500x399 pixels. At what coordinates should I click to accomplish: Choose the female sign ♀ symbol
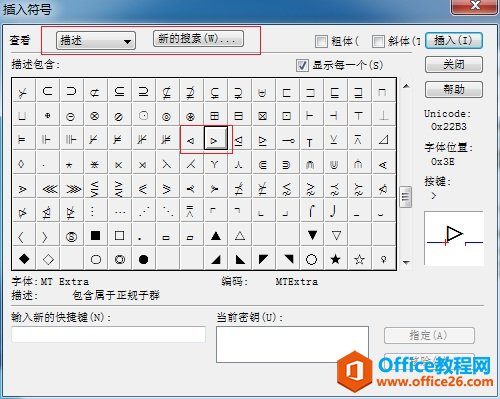384,259
